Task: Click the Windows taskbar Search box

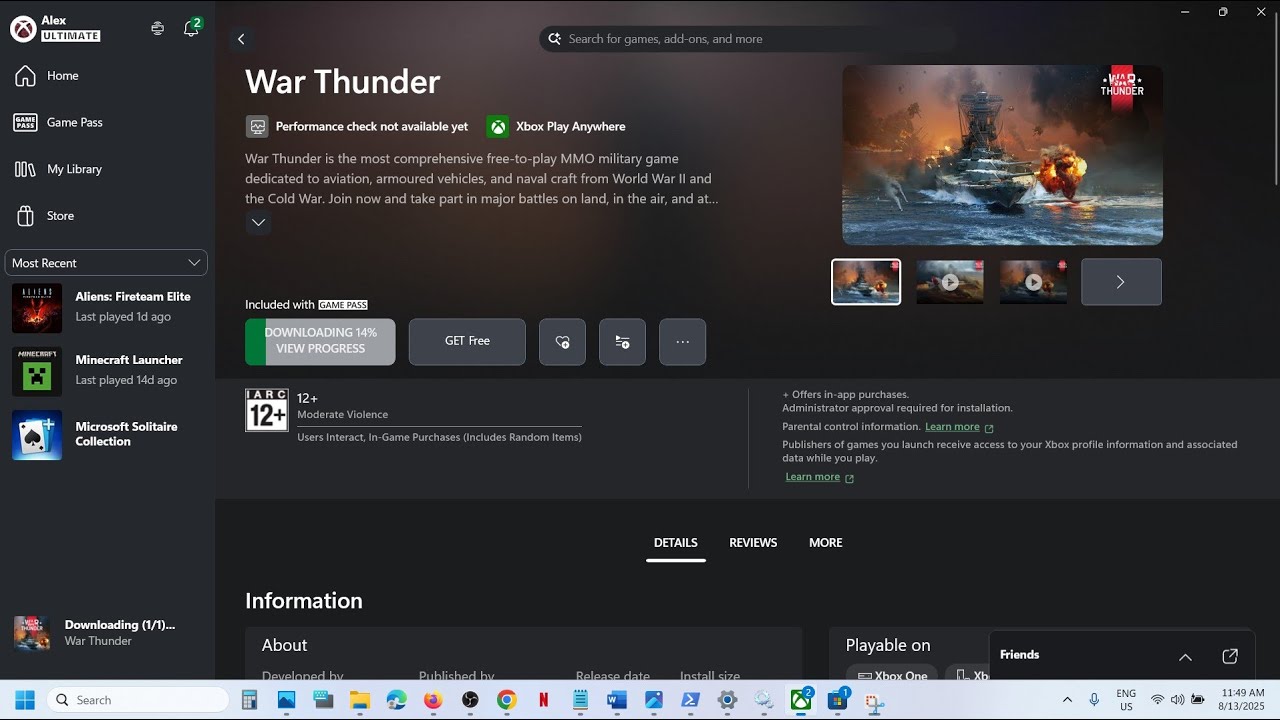Action: pyautogui.click(x=137, y=700)
